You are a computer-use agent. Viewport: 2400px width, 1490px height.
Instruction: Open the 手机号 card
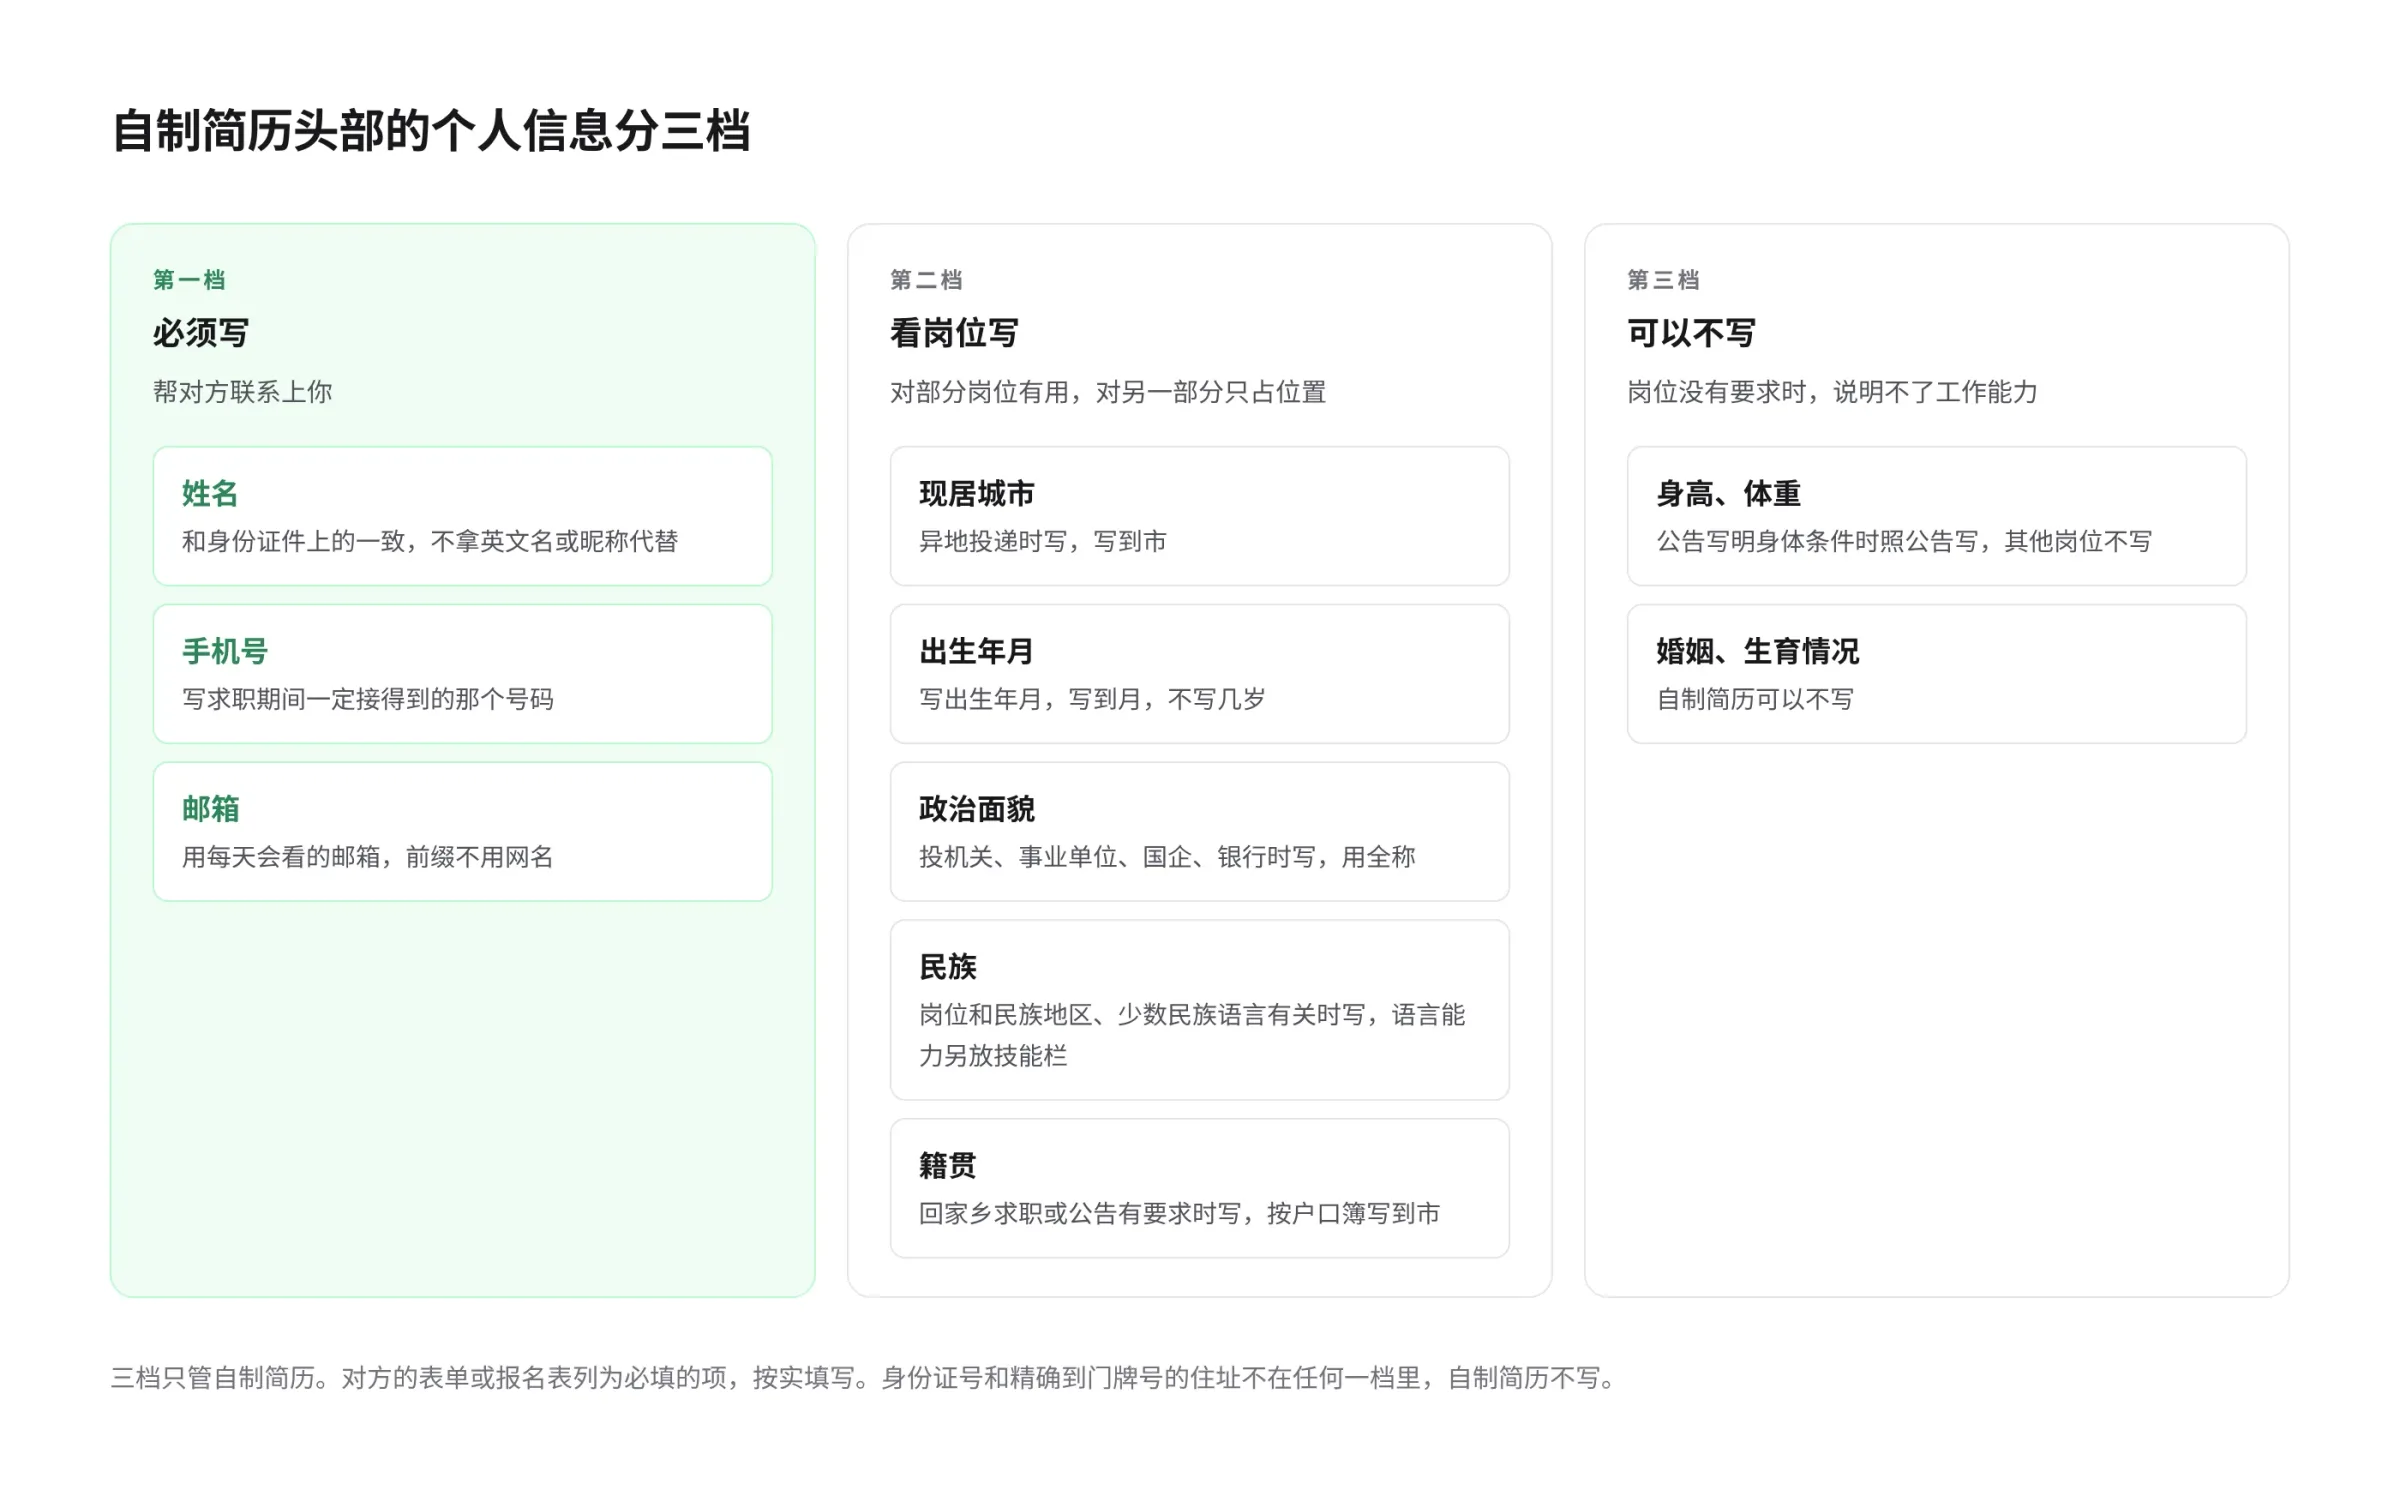coord(463,674)
